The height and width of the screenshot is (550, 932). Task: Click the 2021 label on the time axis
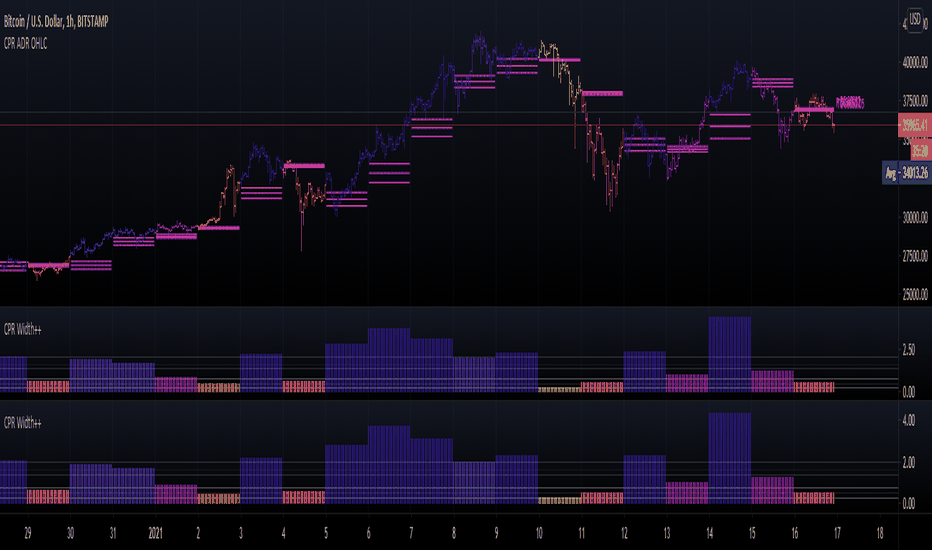[x=155, y=533]
